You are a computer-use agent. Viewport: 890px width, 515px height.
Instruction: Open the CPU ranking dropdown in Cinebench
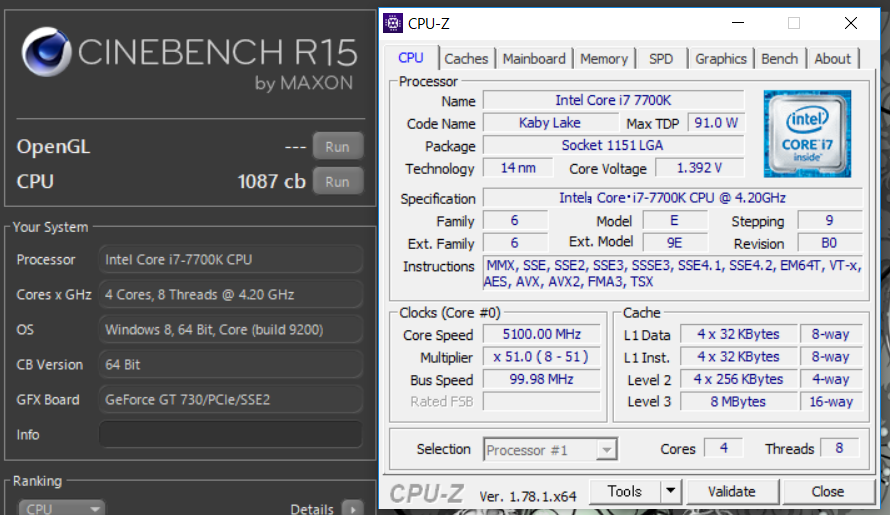coord(62,508)
